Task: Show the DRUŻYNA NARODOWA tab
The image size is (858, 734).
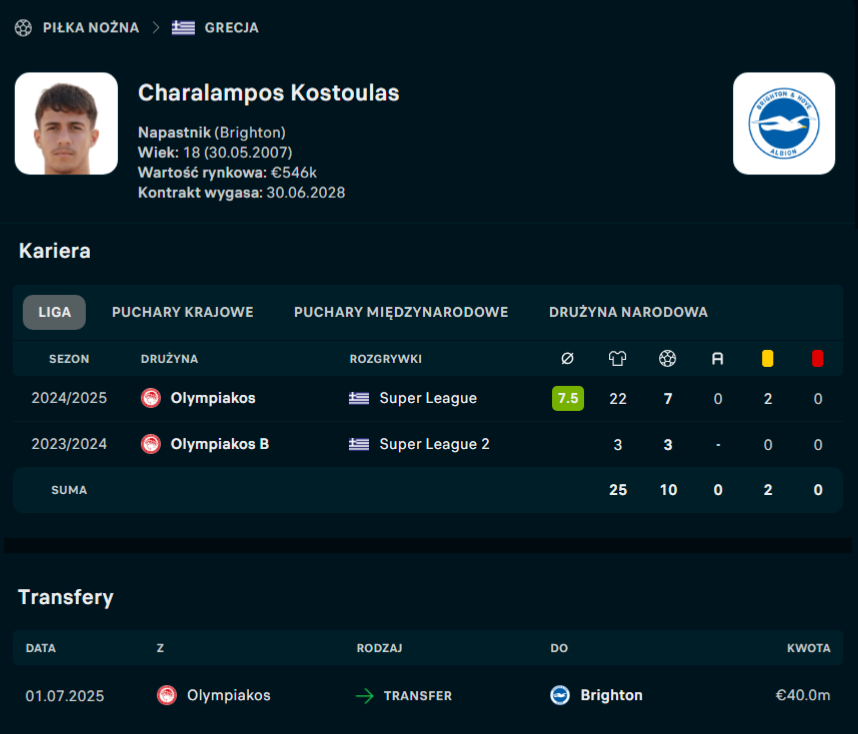Action: (x=628, y=312)
